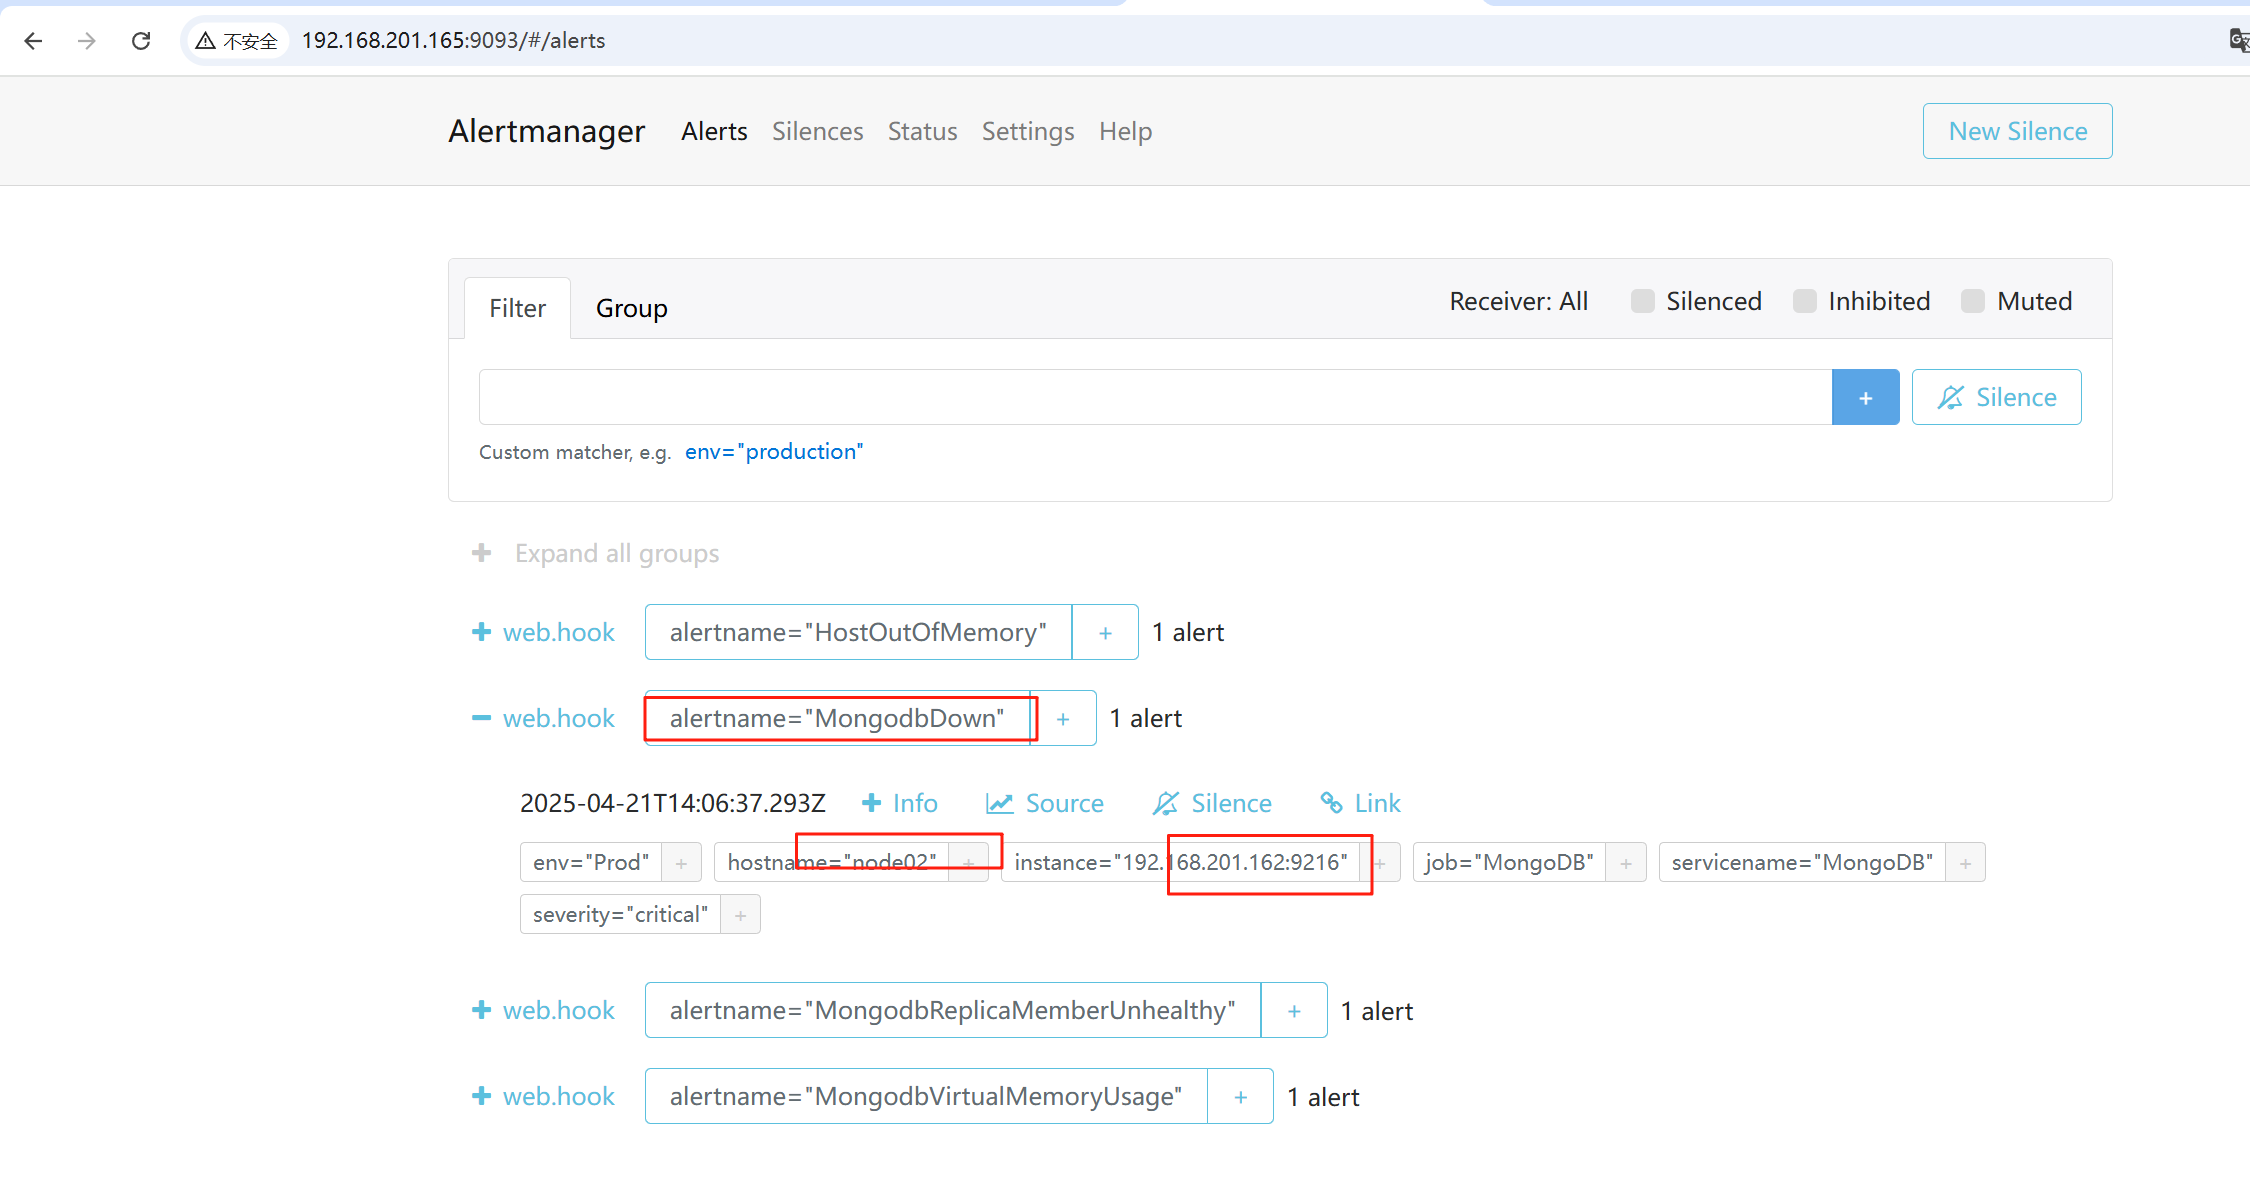Image resolution: width=2250 pixels, height=1182 pixels.
Task: Check the Muted checkbox
Action: point(1972,302)
